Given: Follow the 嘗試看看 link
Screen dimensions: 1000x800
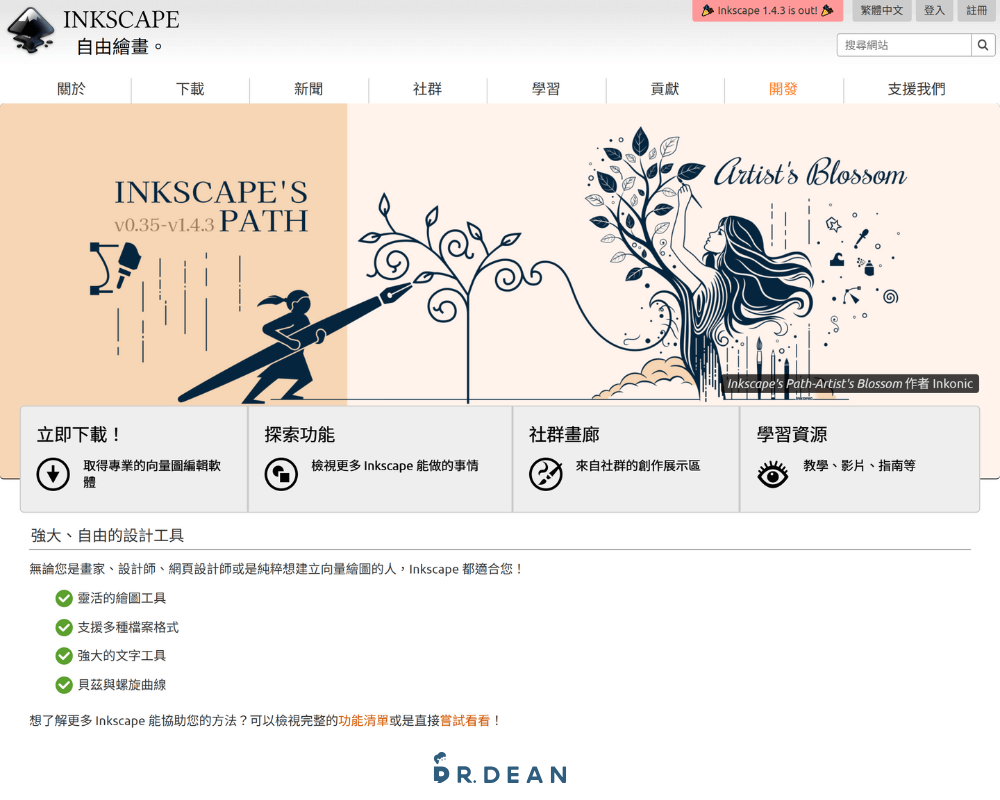Looking at the screenshot, I should pos(465,720).
